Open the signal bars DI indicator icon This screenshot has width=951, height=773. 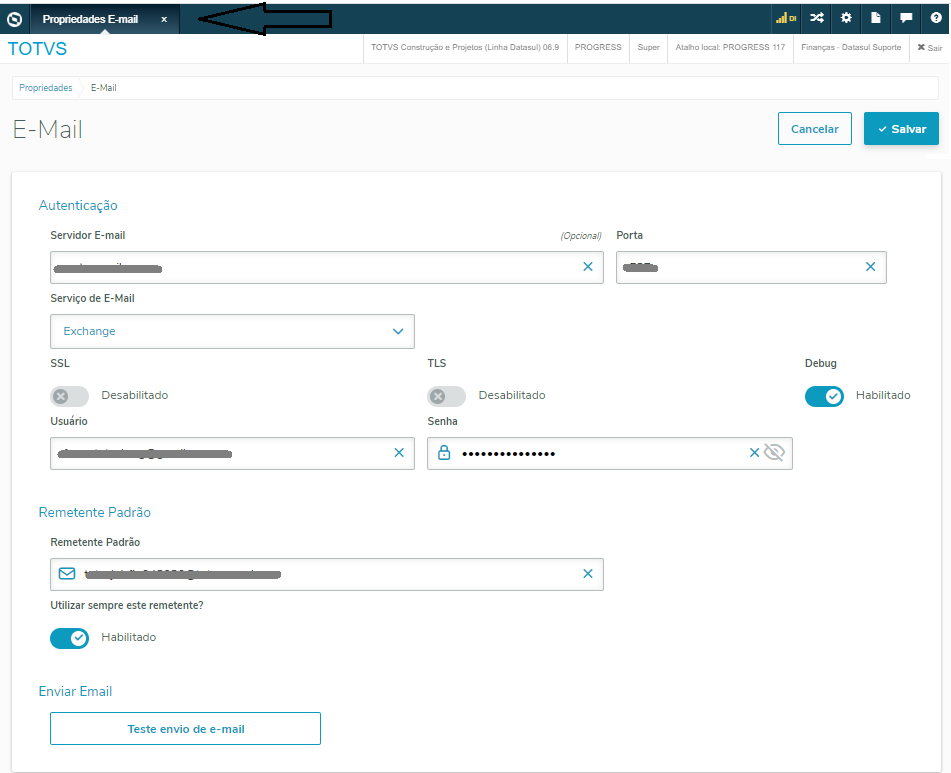pyautogui.click(x=786, y=18)
